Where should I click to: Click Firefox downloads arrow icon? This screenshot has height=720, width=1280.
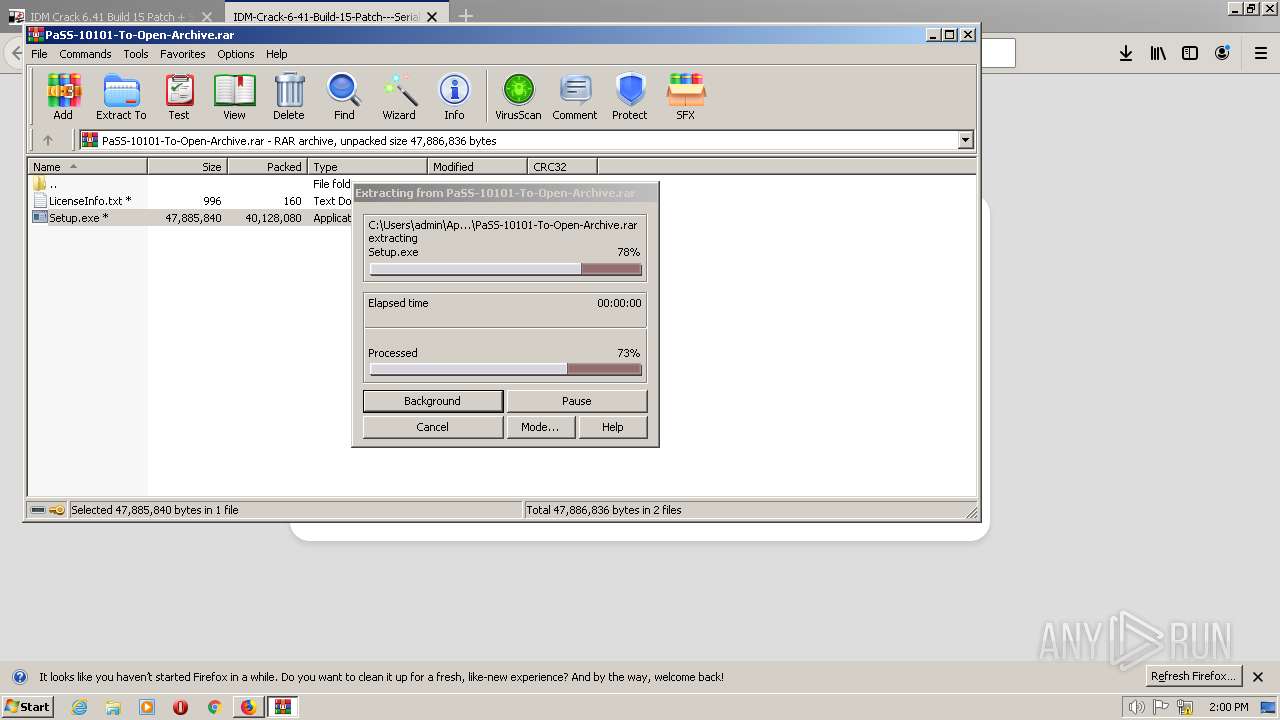[1126, 53]
